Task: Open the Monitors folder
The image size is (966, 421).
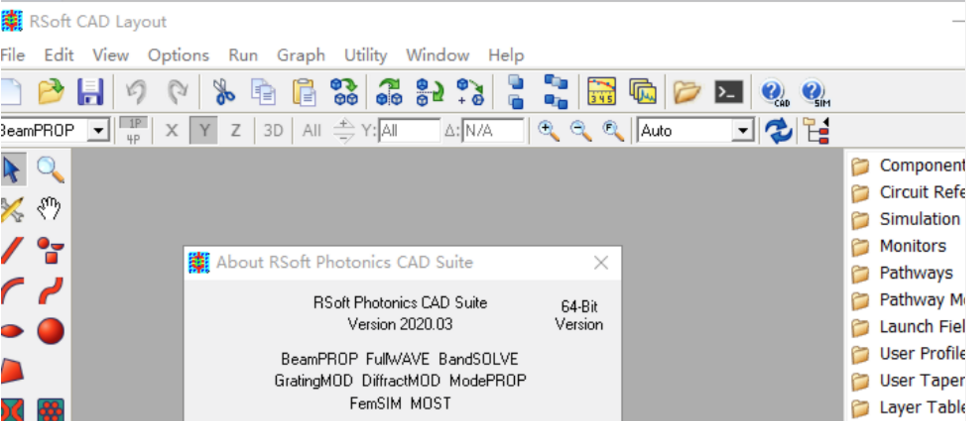Action: [x=898, y=246]
